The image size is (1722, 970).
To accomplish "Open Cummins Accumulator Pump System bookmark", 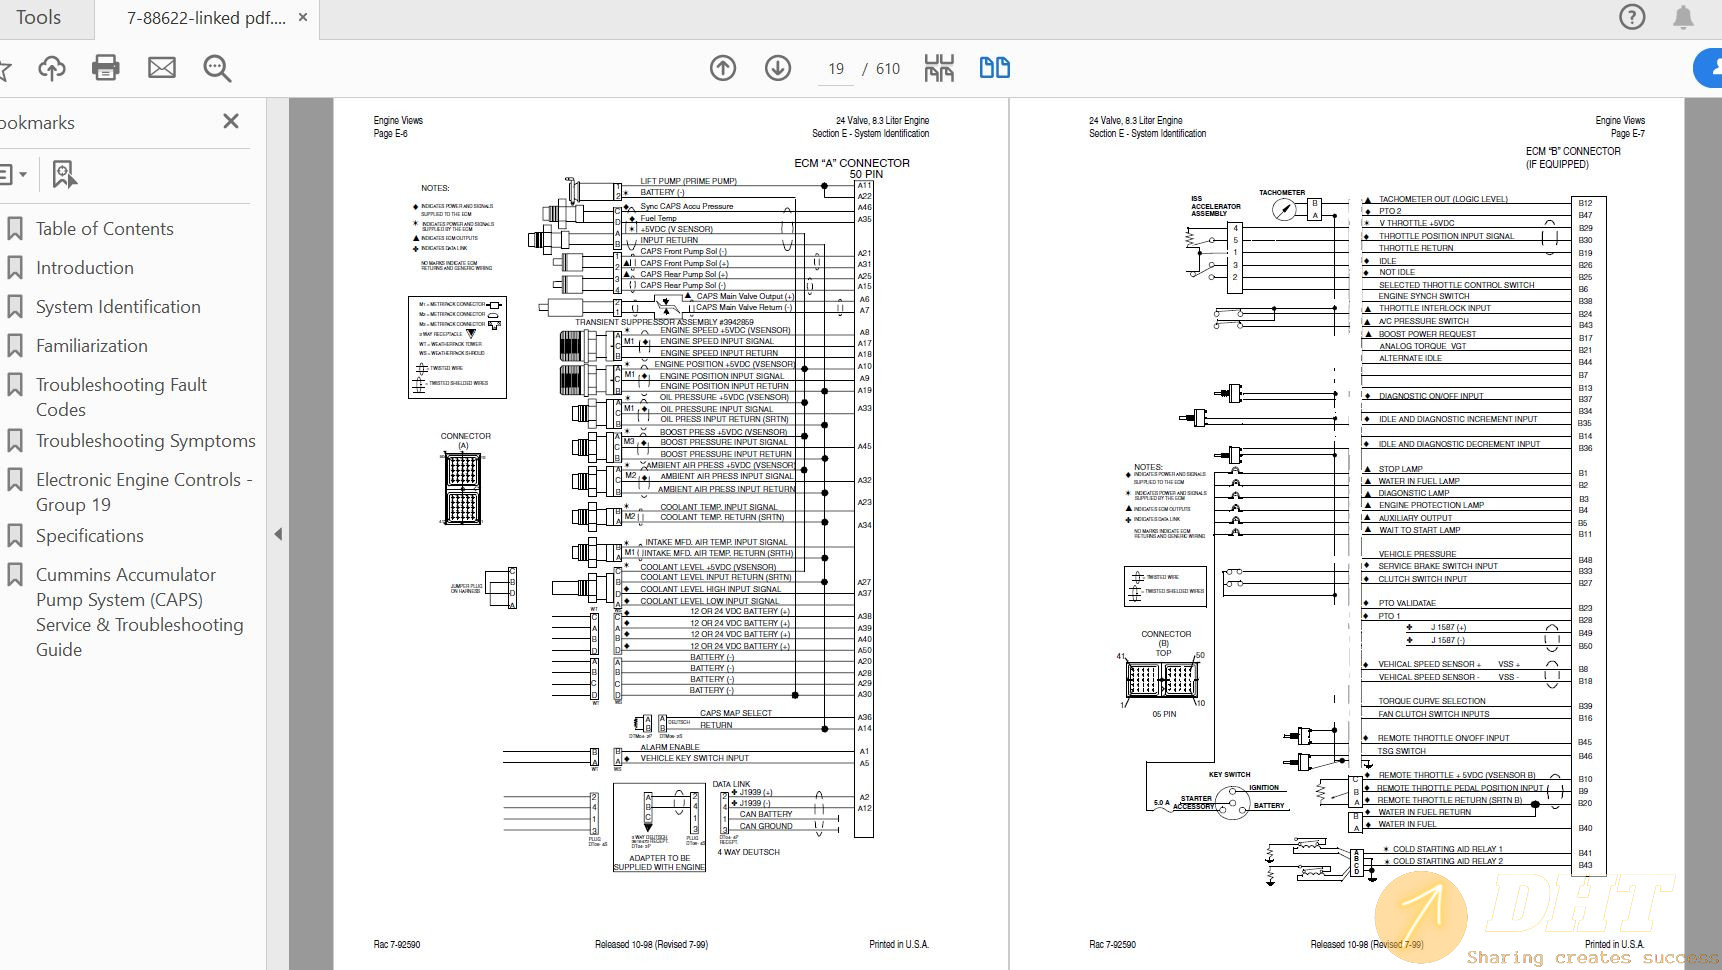I will (x=140, y=612).
